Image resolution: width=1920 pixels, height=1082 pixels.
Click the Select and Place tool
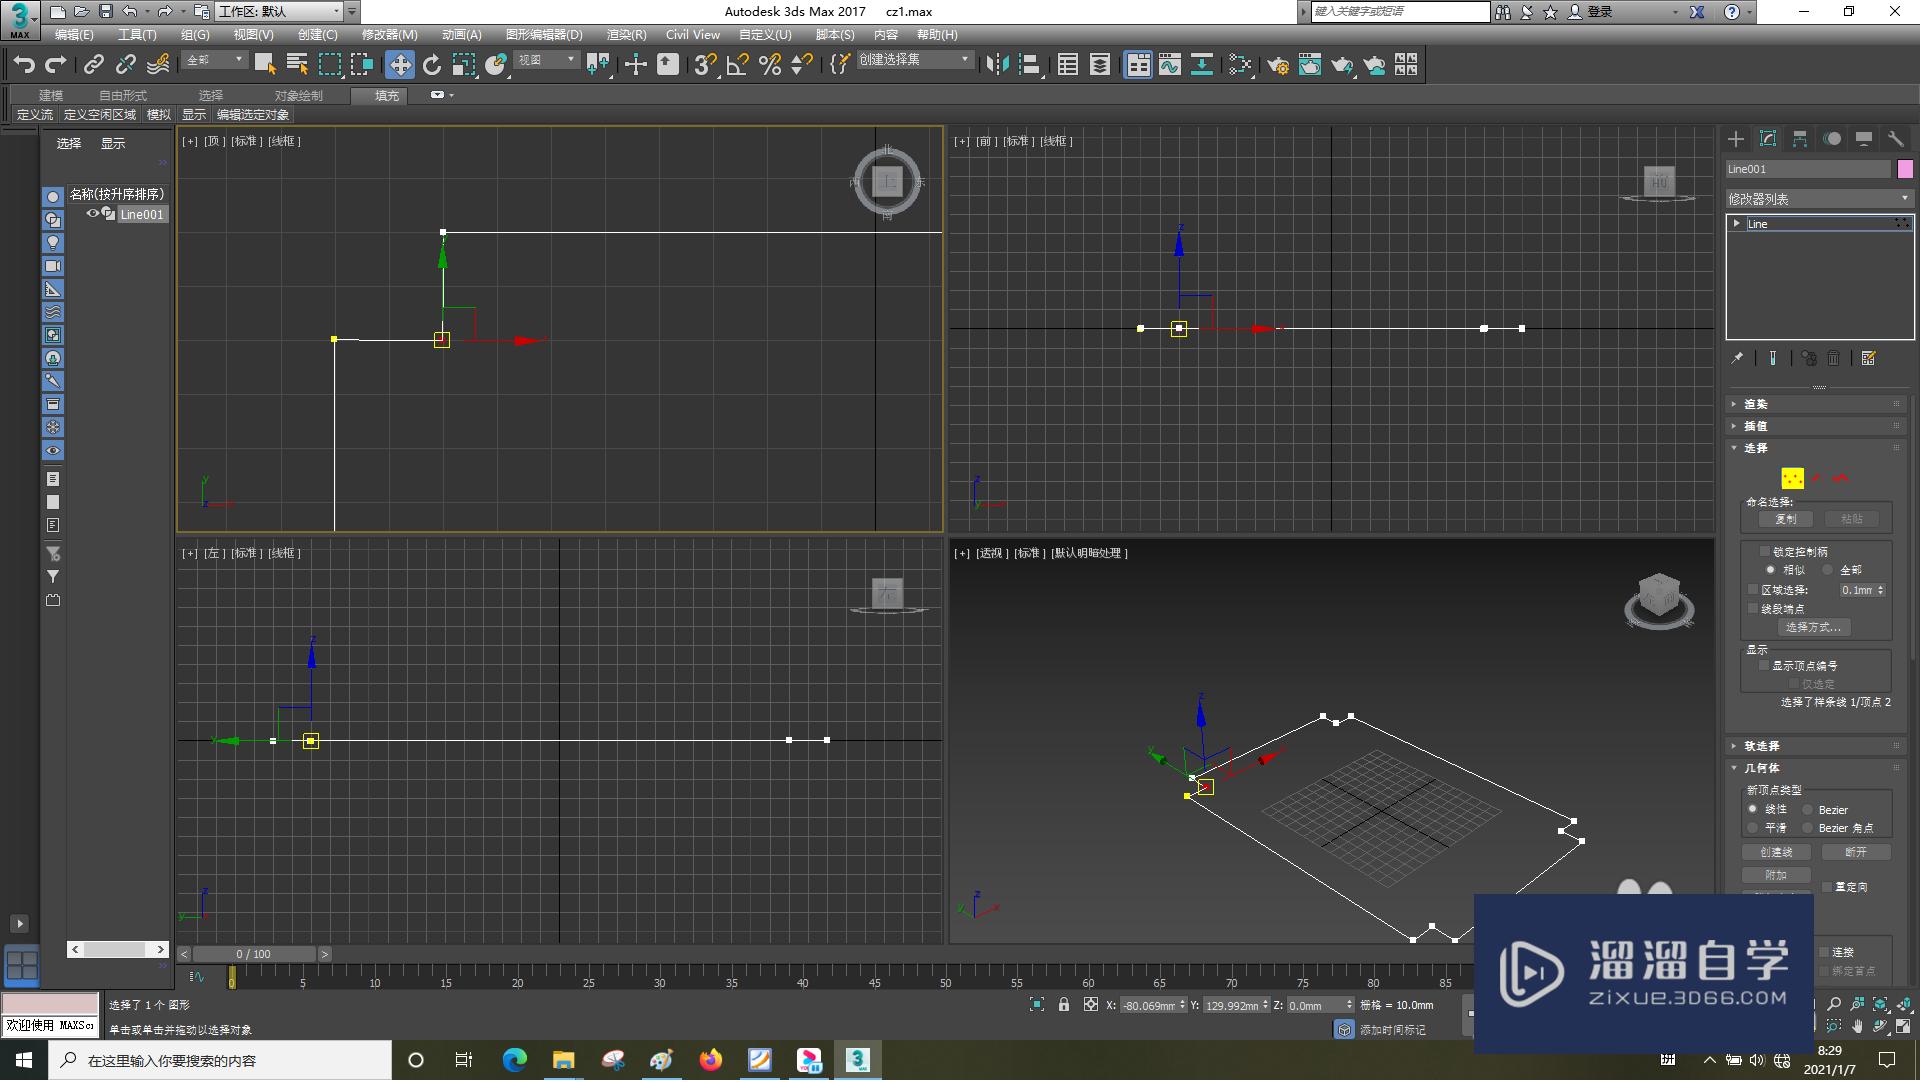coord(496,65)
